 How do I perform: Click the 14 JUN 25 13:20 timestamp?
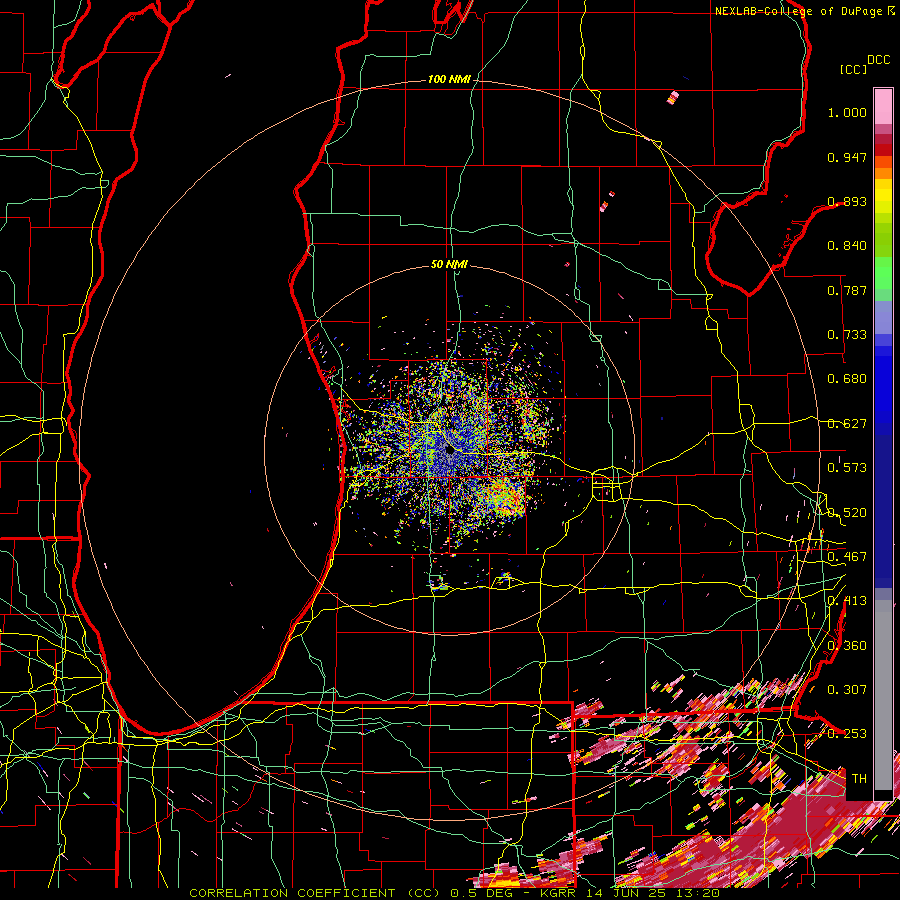click(x=653, y=893)
